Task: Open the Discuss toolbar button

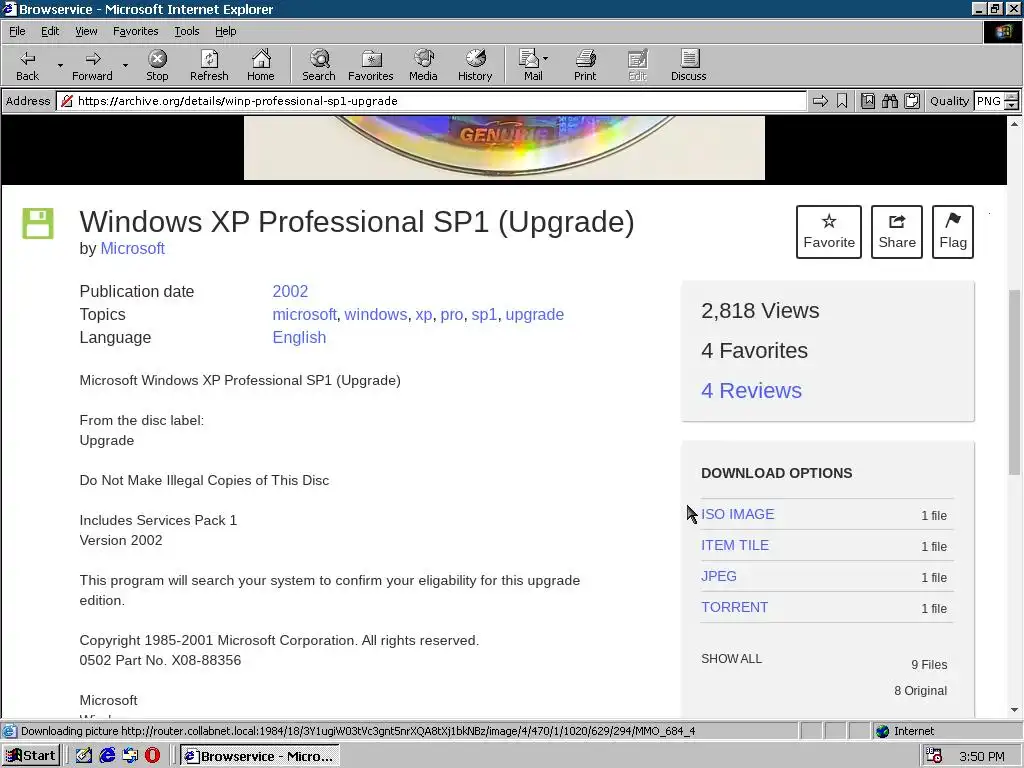Action: point(688,65)
